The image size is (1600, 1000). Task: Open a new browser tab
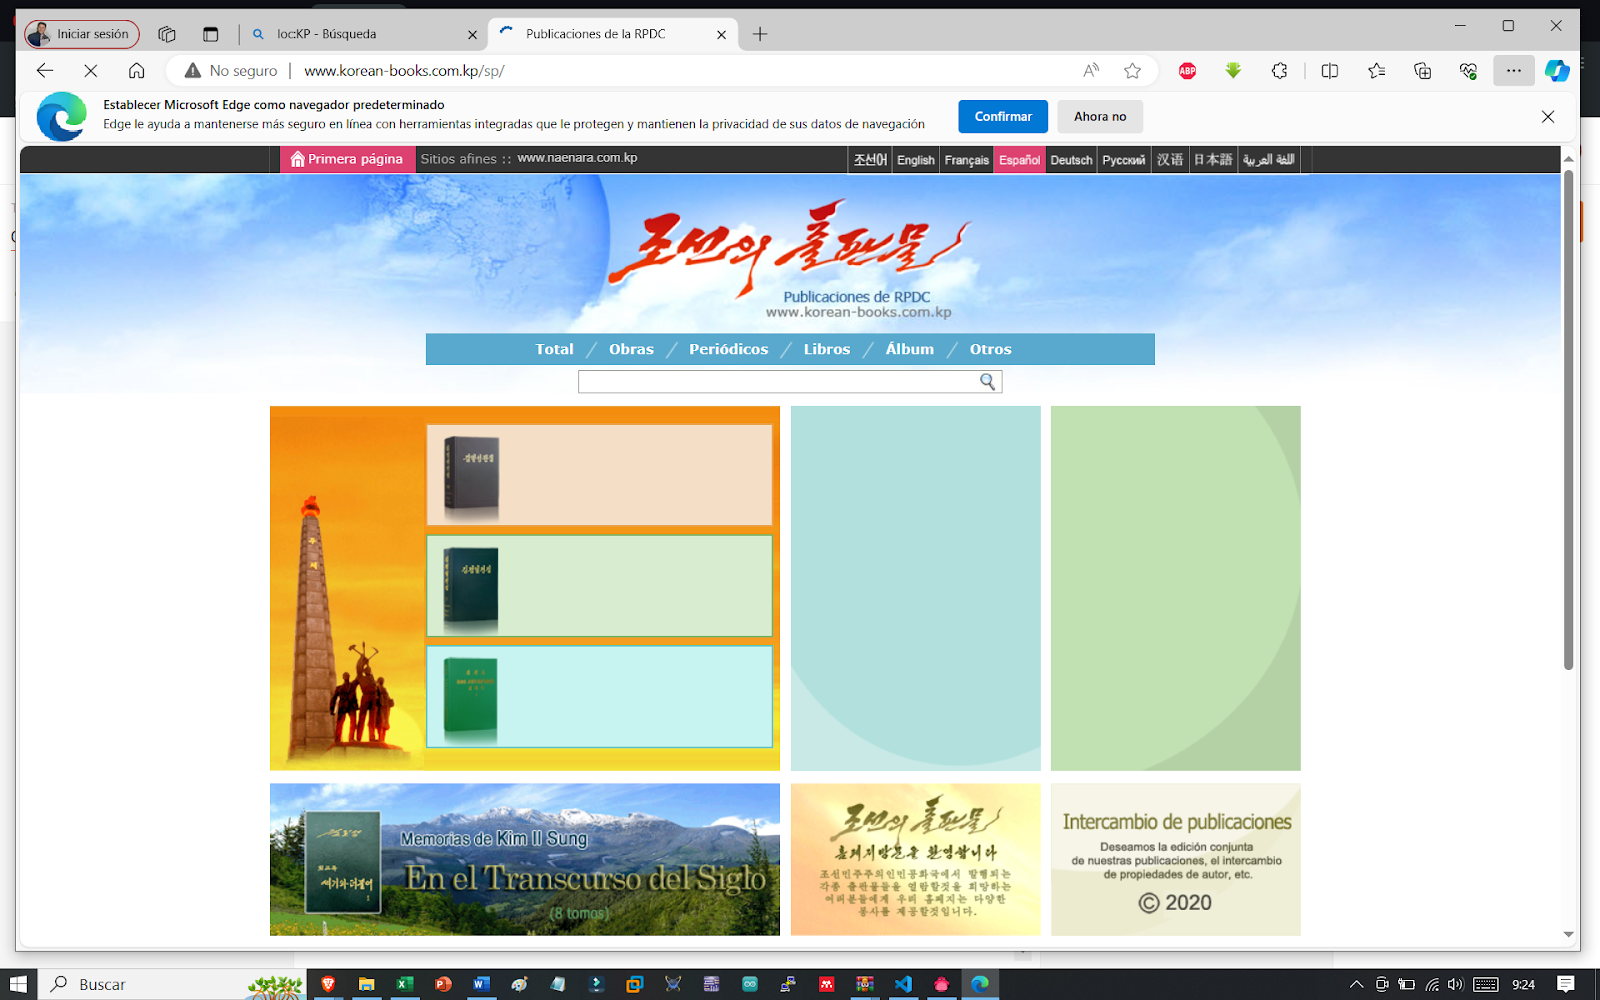point(760,34)
